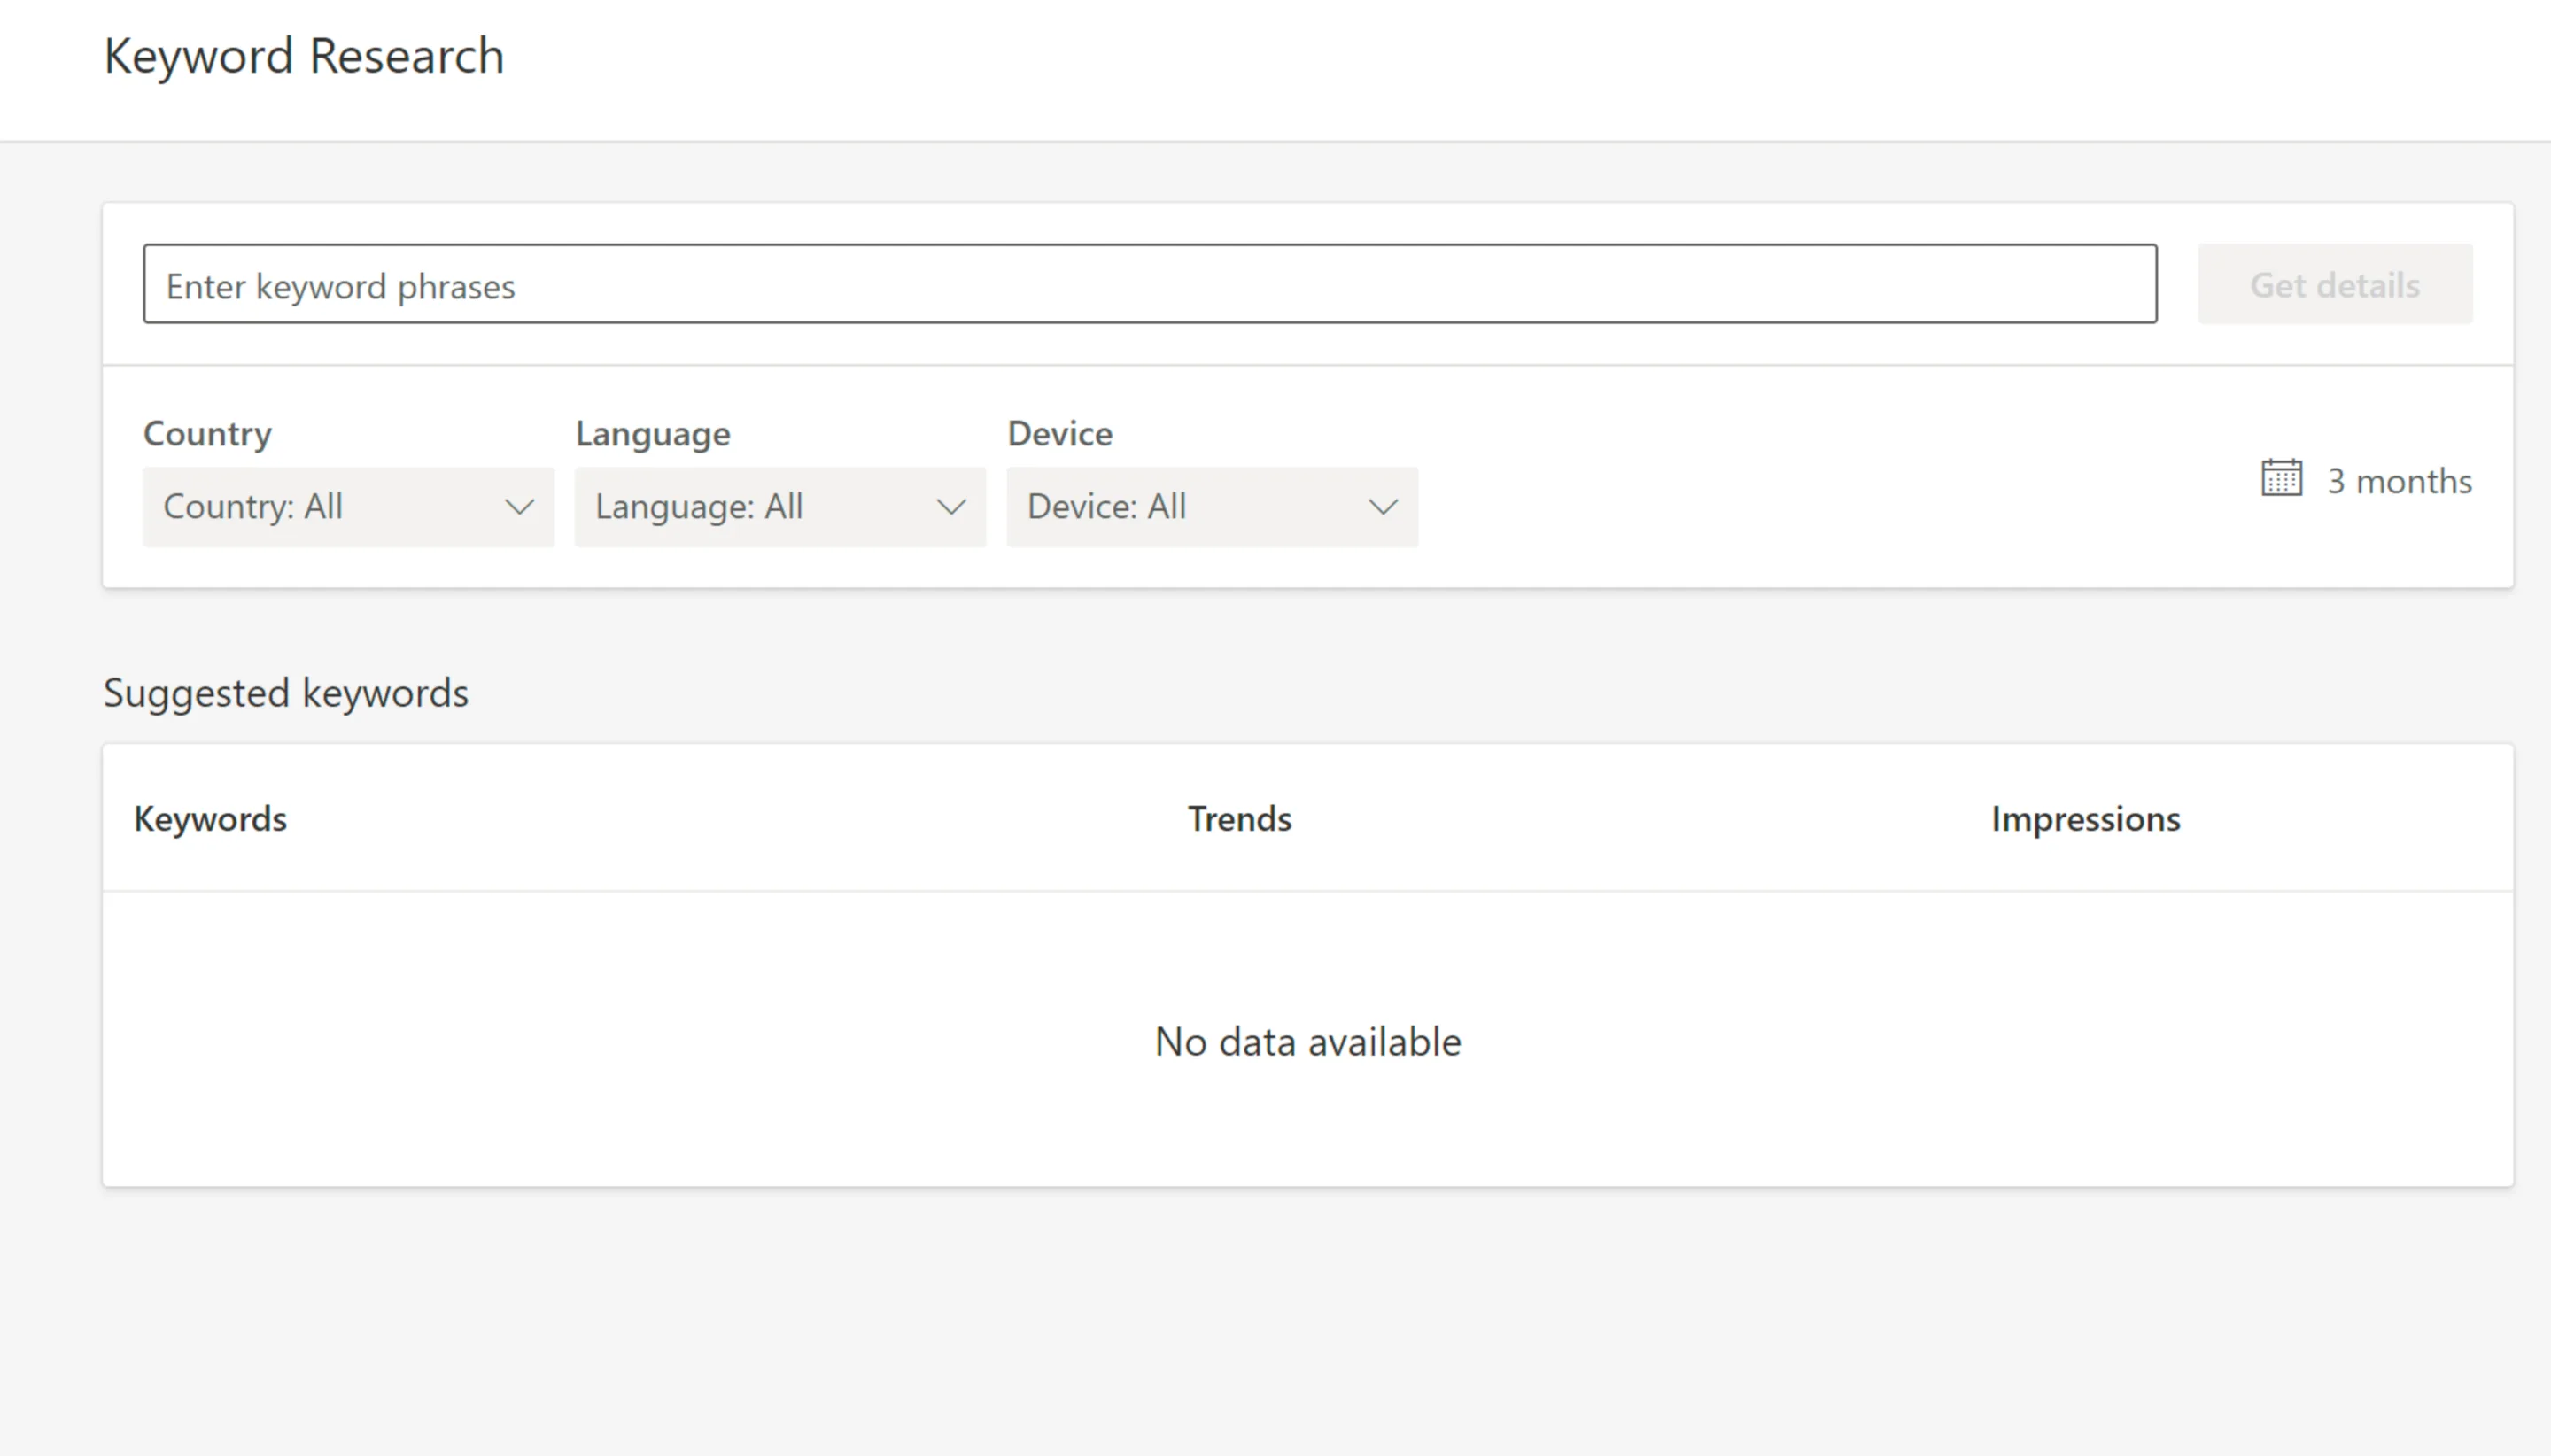Select the 3 months date range text
Viewport: 2551px width, 1456px height.
click(x=2399, y=482)
